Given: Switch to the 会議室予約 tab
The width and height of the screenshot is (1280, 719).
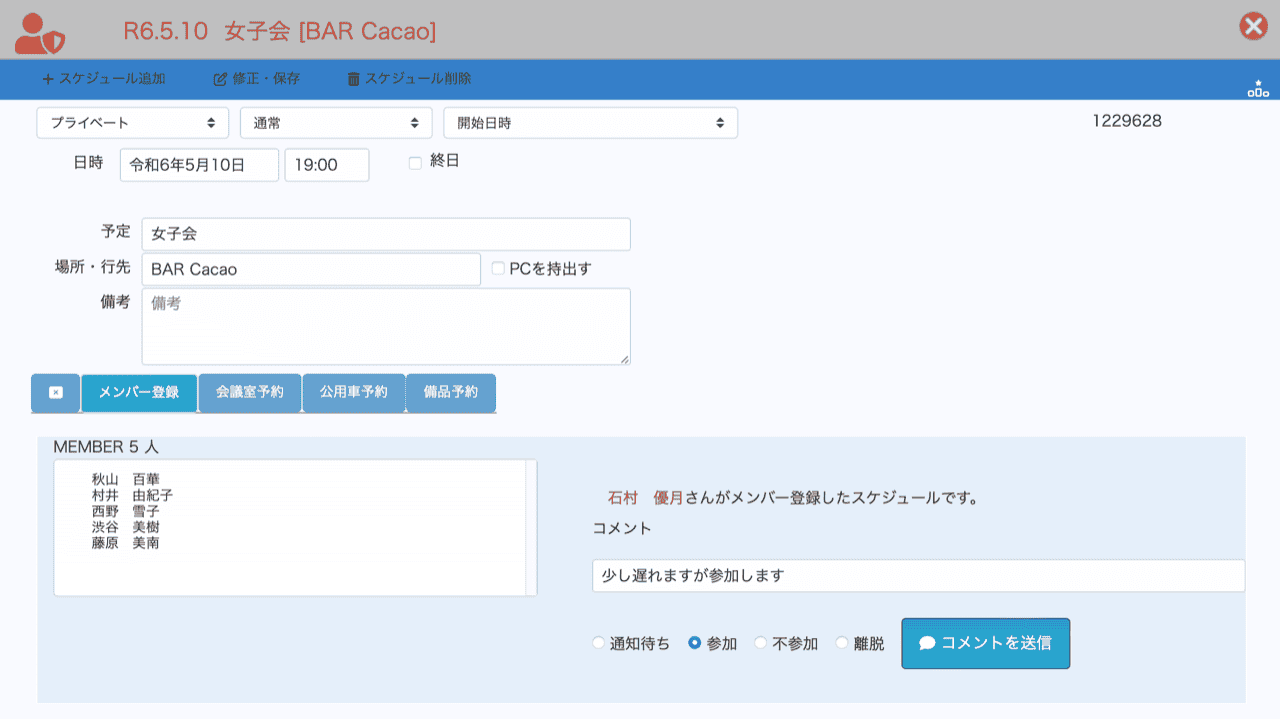Looking at the screenshot, I should pyautogui.click(x=250, y=393).
